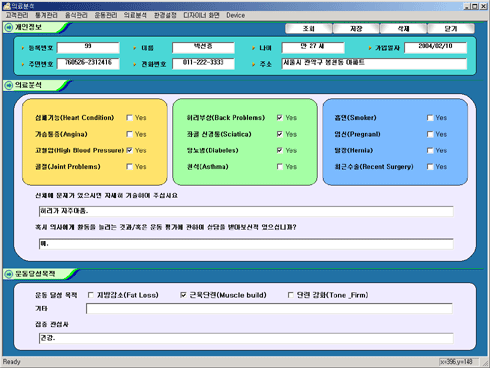Click the 닫기 (close) button

point(451,29)
